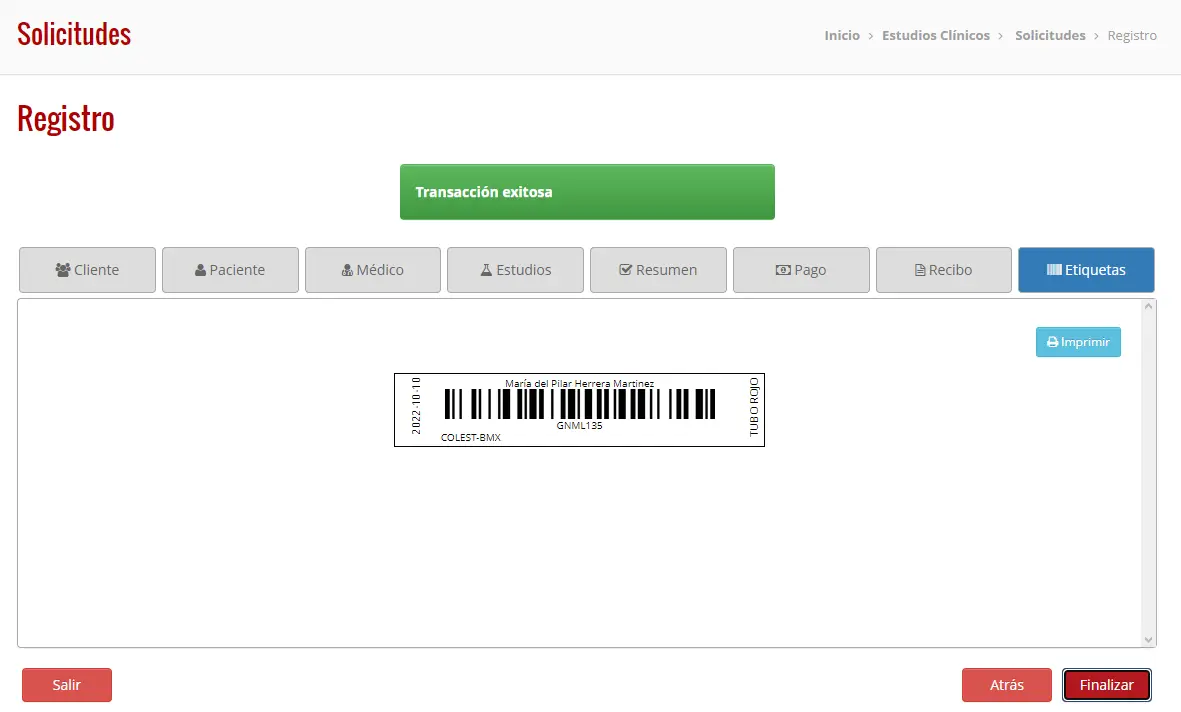Go back with the Atrás button
Screen dimensions: 1181x712
tap(1006, 685)
